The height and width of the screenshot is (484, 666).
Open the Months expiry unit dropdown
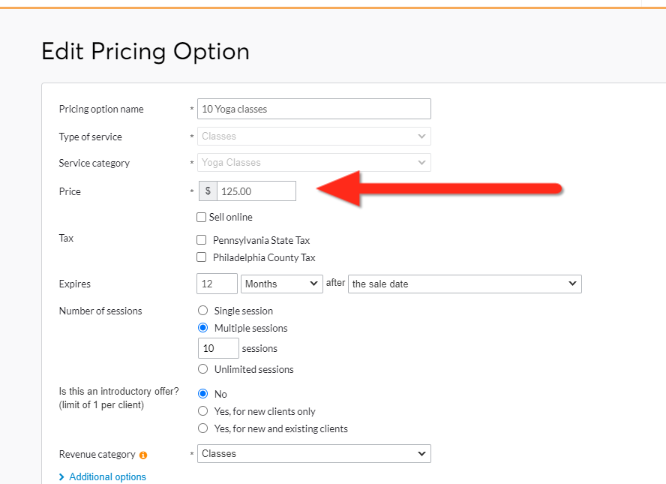coord(281,284)
